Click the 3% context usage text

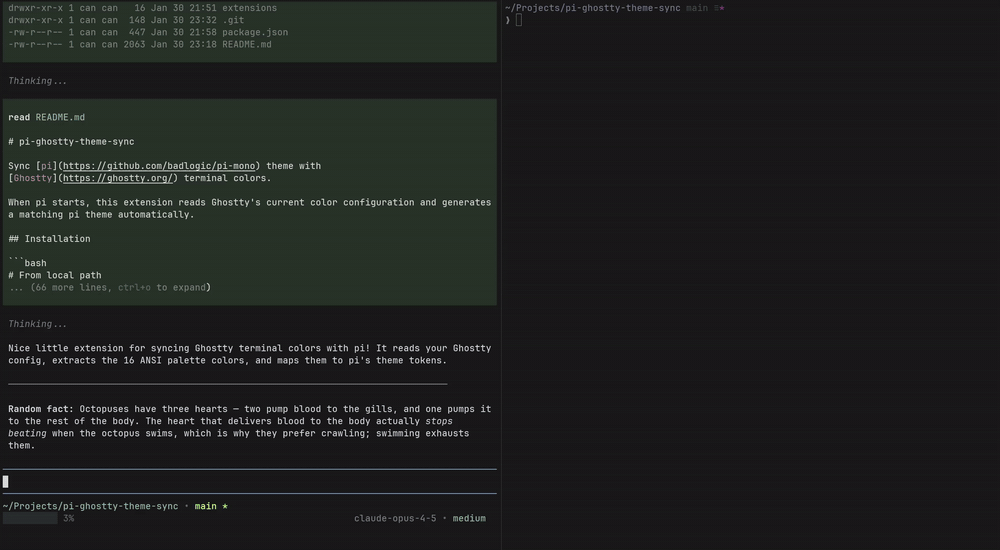pyautogui.click(x=69, y=519)
